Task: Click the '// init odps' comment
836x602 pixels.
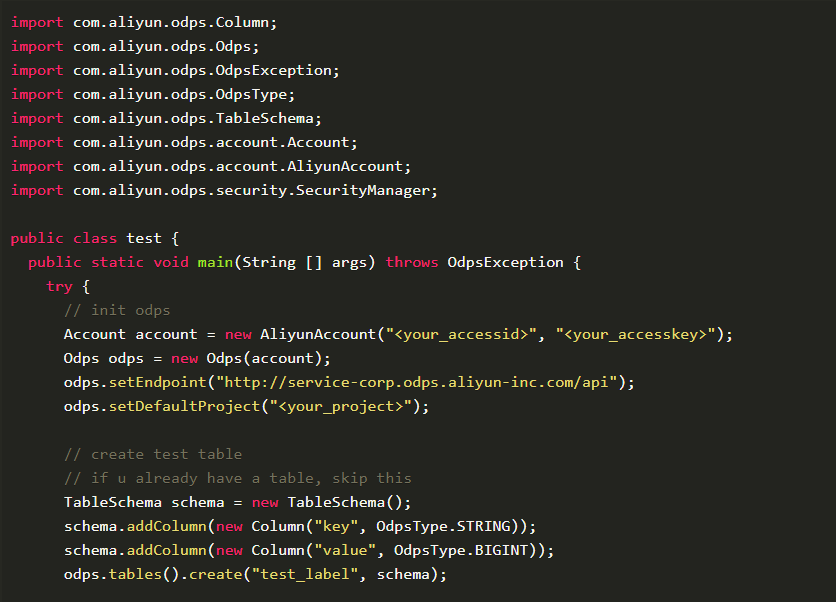Action: point(117,310)
